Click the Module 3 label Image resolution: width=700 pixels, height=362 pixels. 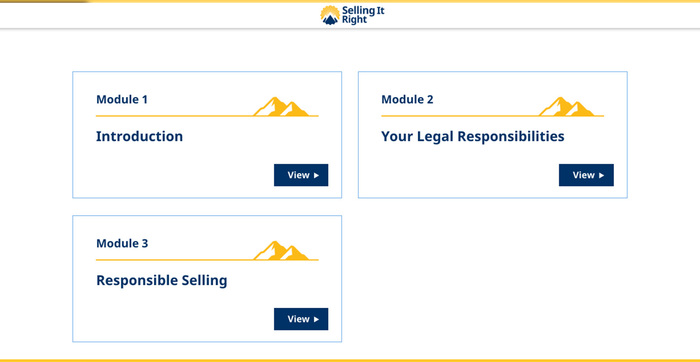[122, 243]
